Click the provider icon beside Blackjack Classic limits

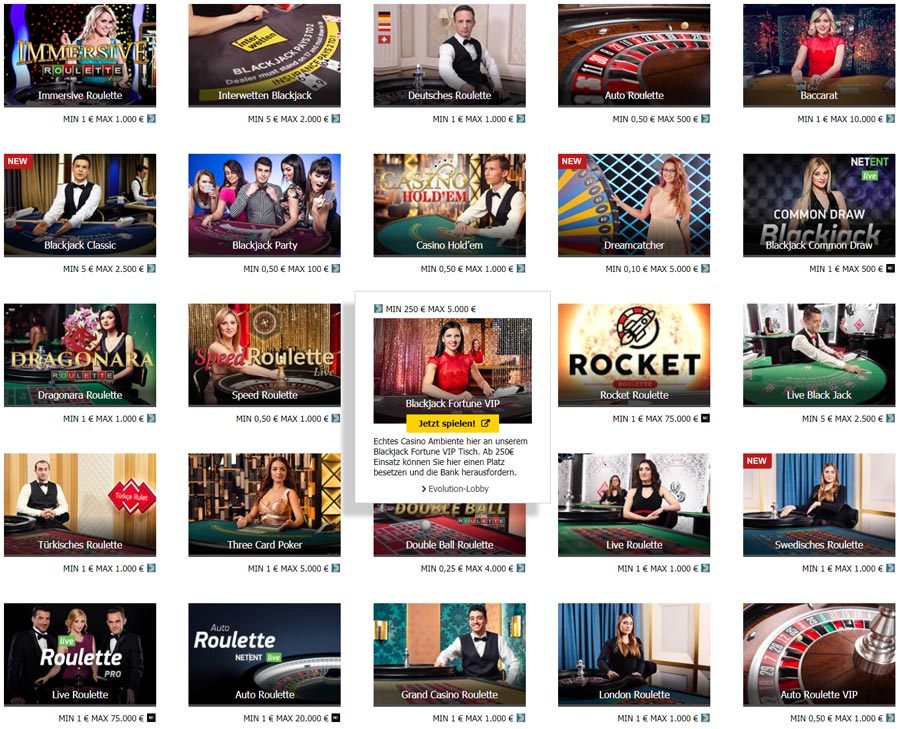pyautogui.click(x=151, y=268)
